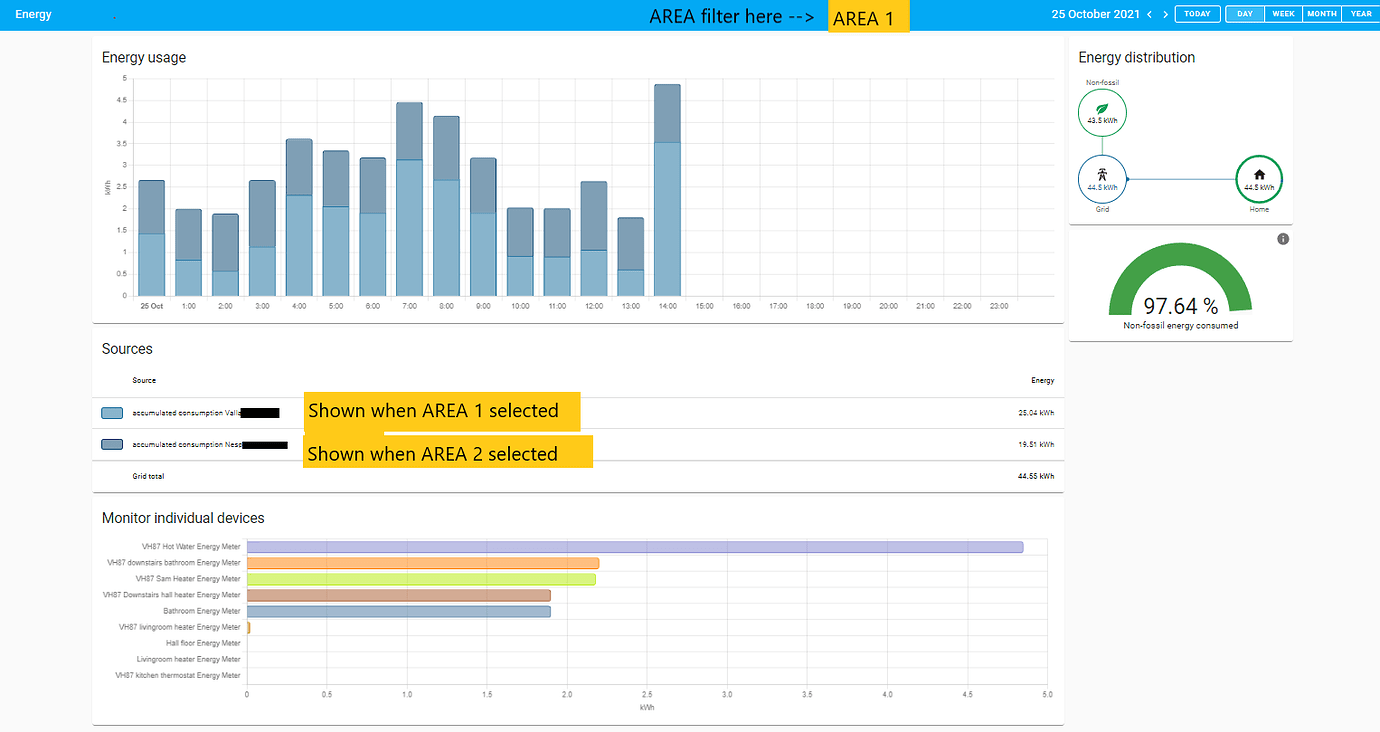Select the DAY period view
This screenshot has height=732, width=1380.
1244,14
